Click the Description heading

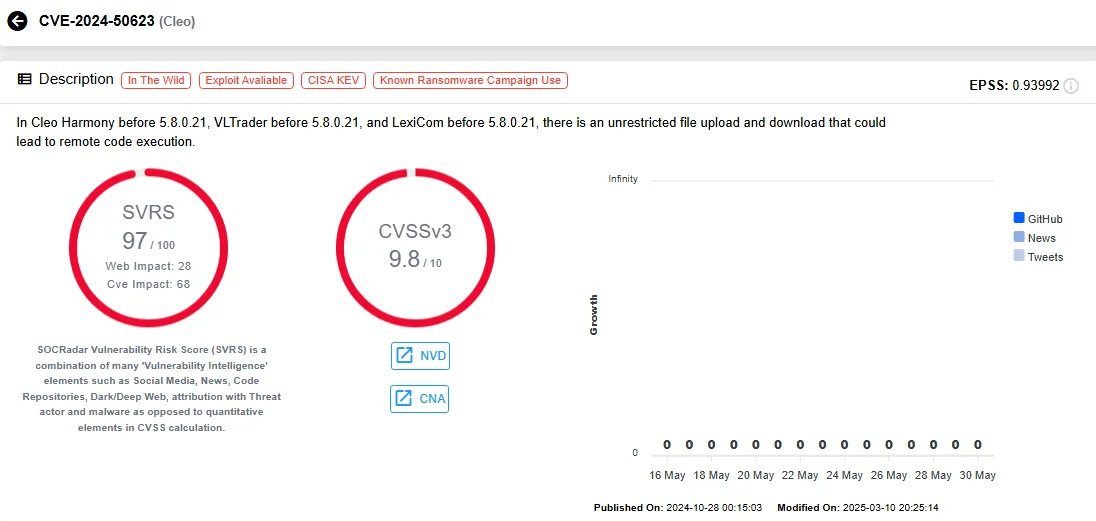(76, 79)
